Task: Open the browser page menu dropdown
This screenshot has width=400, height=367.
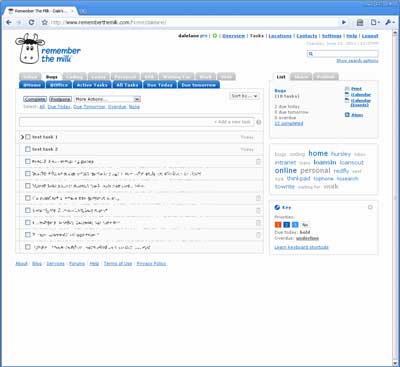Action: [x=375, y=22]
